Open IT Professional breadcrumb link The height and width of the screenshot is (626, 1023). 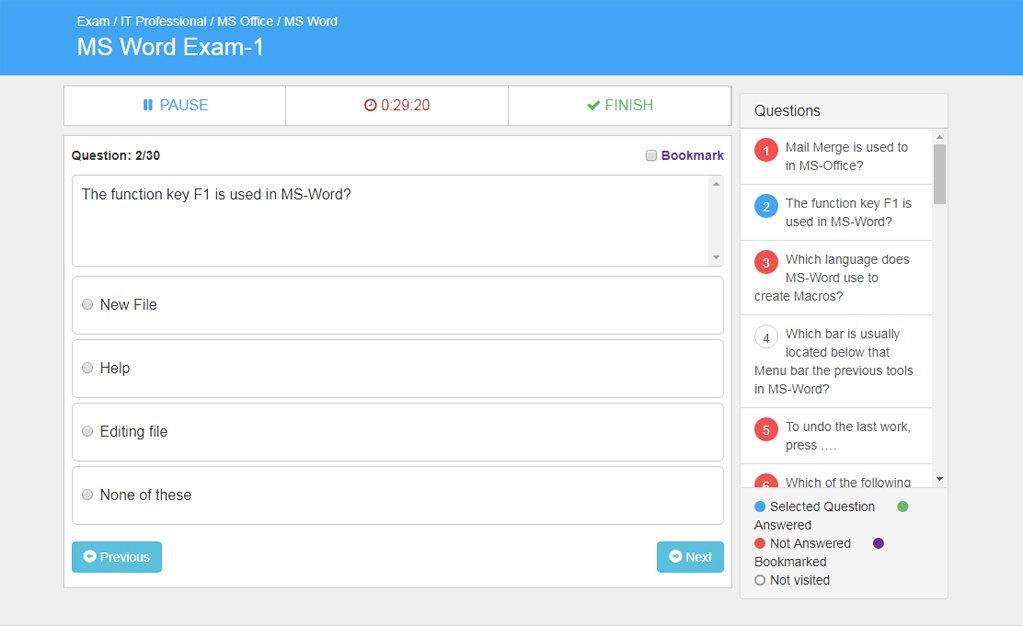[x=163, y=22]
